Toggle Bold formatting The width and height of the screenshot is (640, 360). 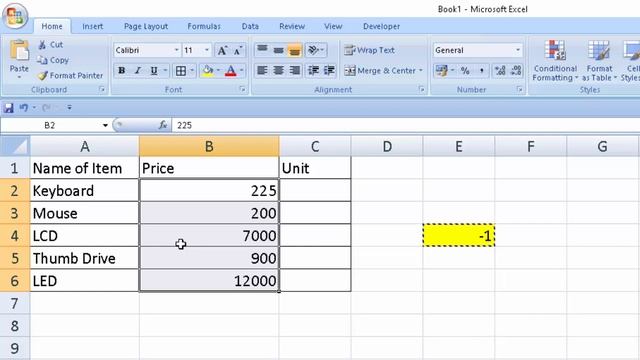click(121, 71)
